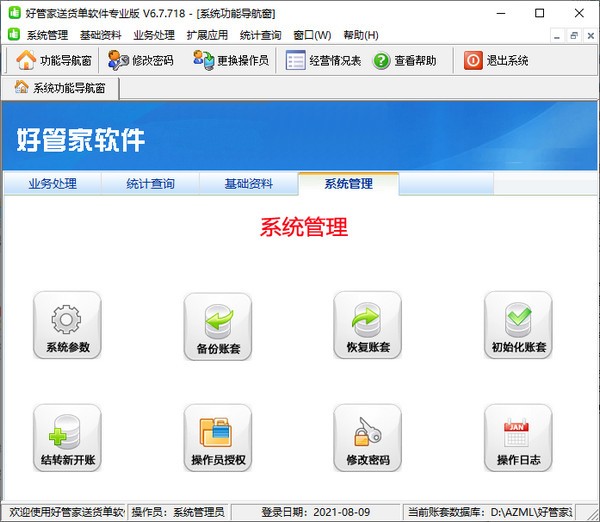Open the 窗口(W) menu
600x522 pixels.
(312, 35)
